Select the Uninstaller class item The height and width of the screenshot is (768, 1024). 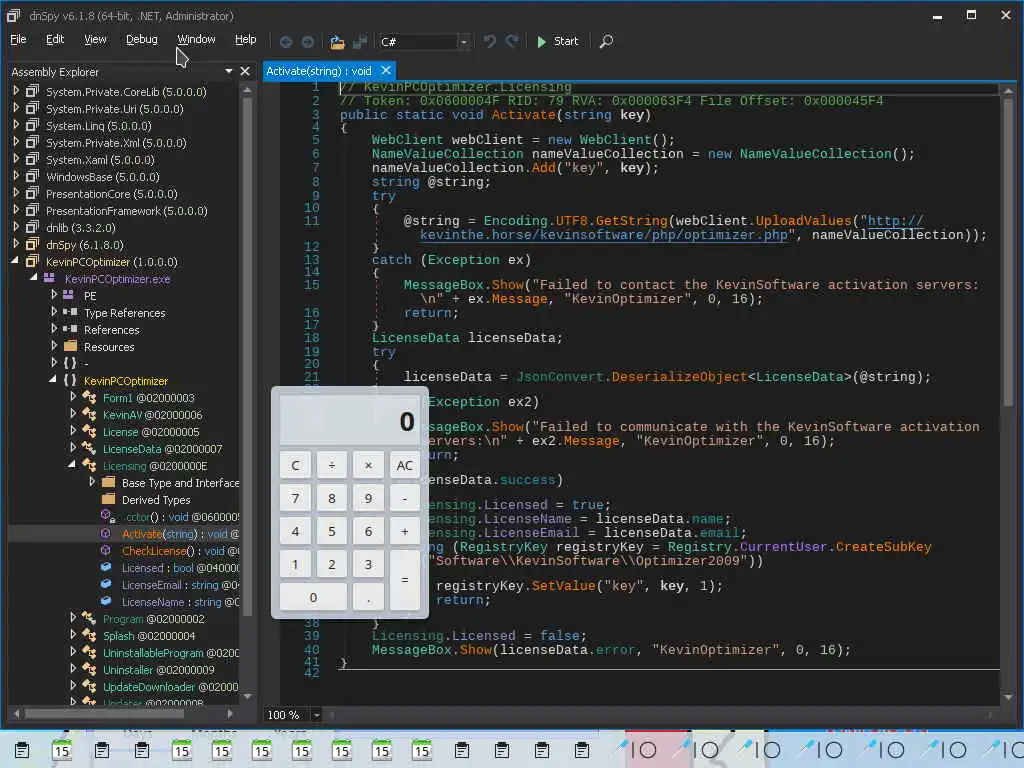pos(159,669)
